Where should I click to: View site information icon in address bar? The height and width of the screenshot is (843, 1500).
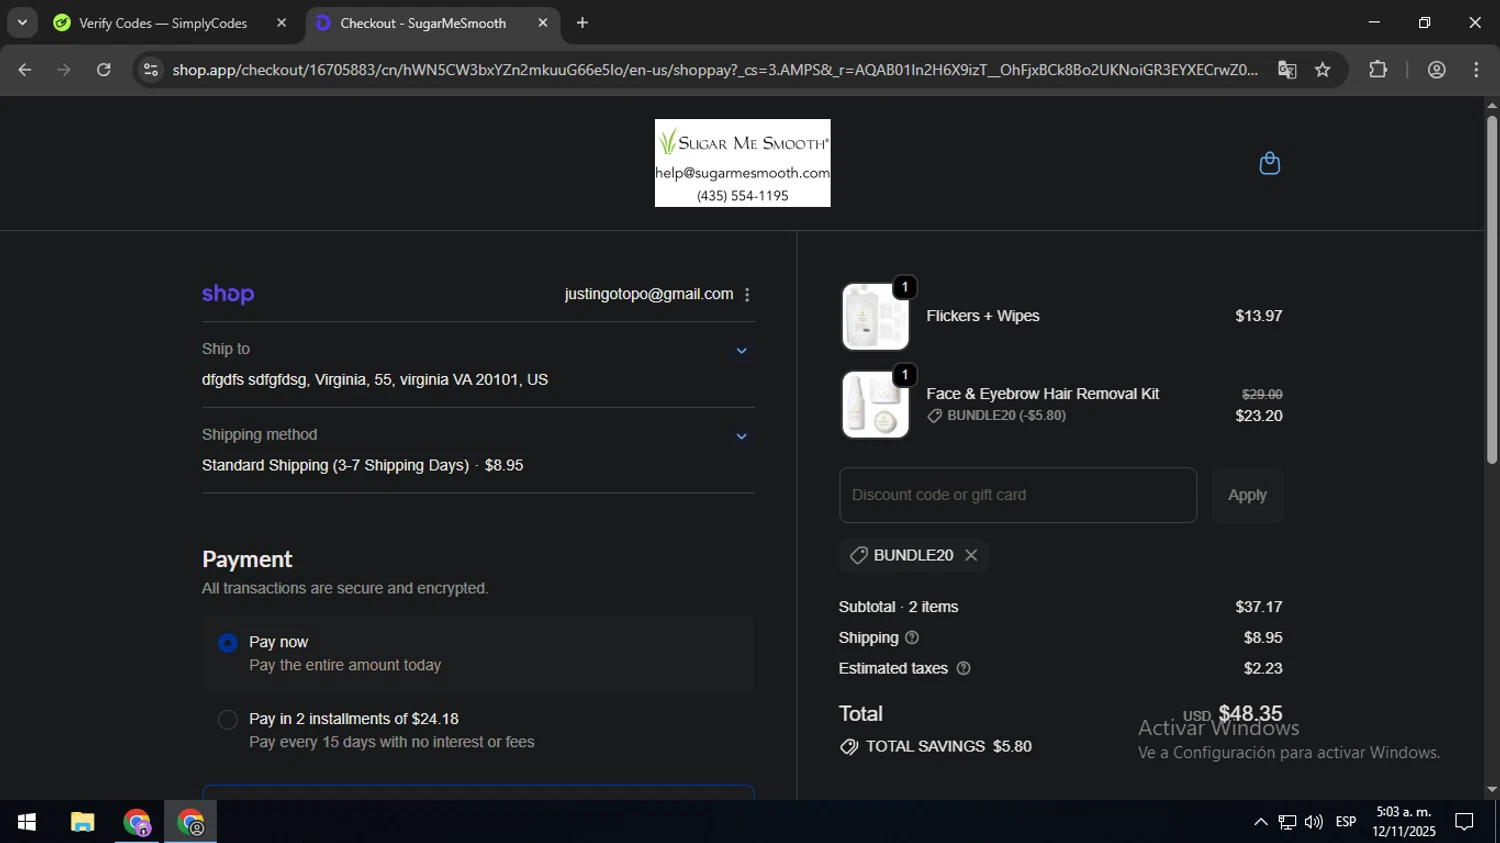(150, 70)
